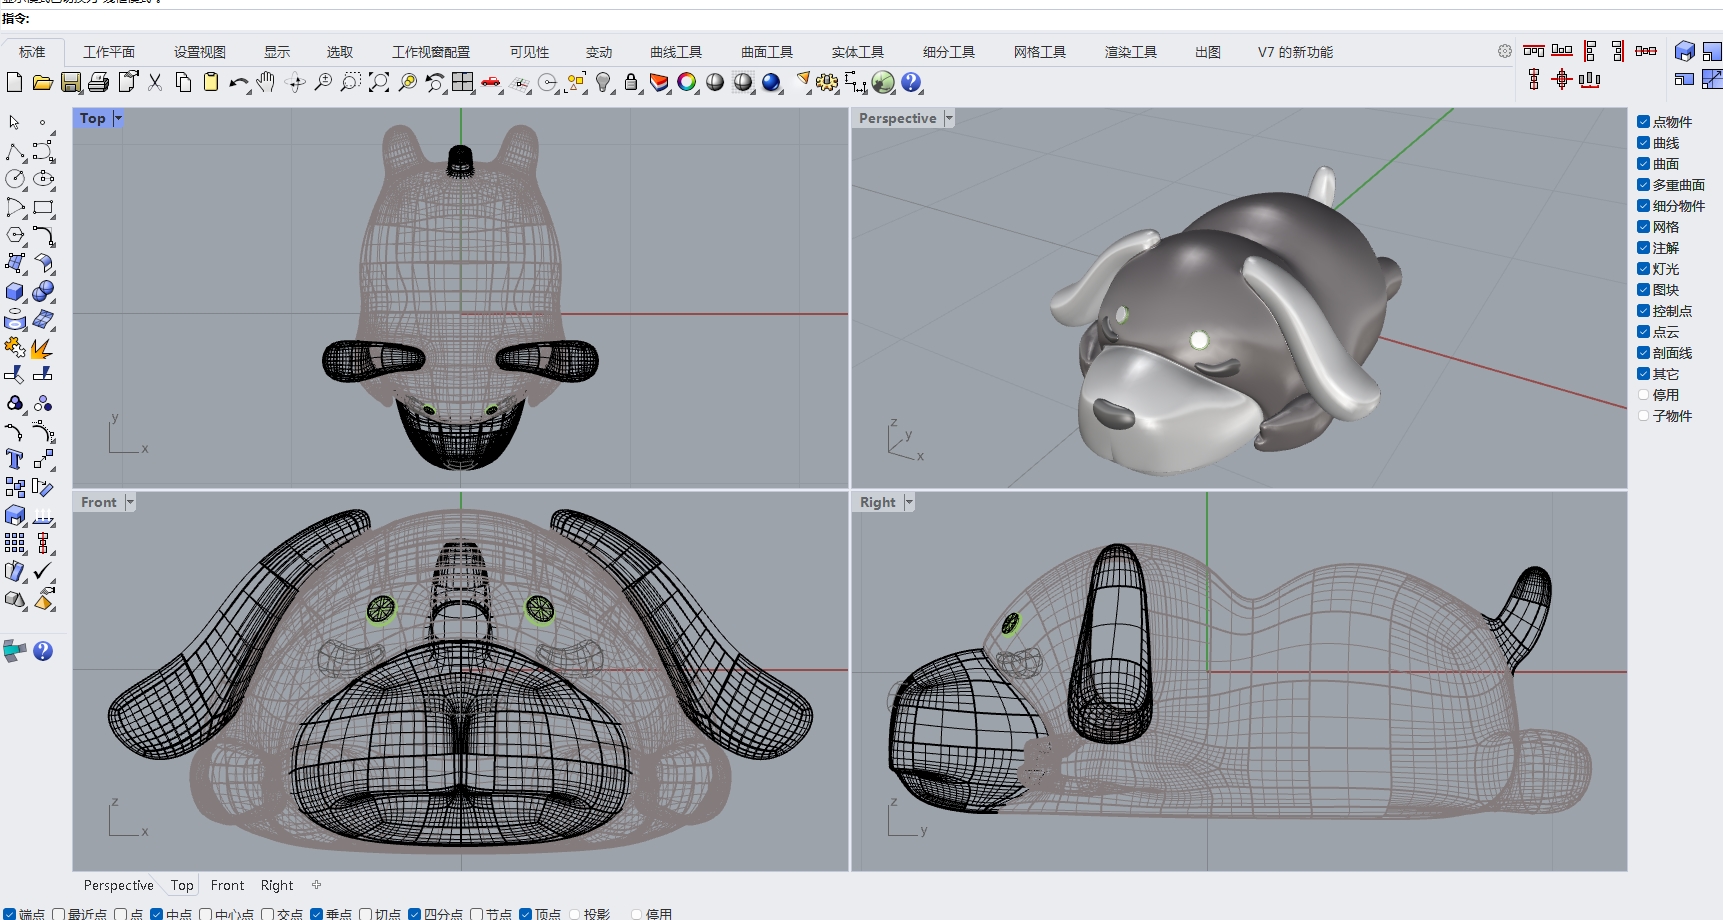The height and width of the screenshot is (920, 1723).
Task: Click the Zoom Extents icon
Action: click(379, 82)
